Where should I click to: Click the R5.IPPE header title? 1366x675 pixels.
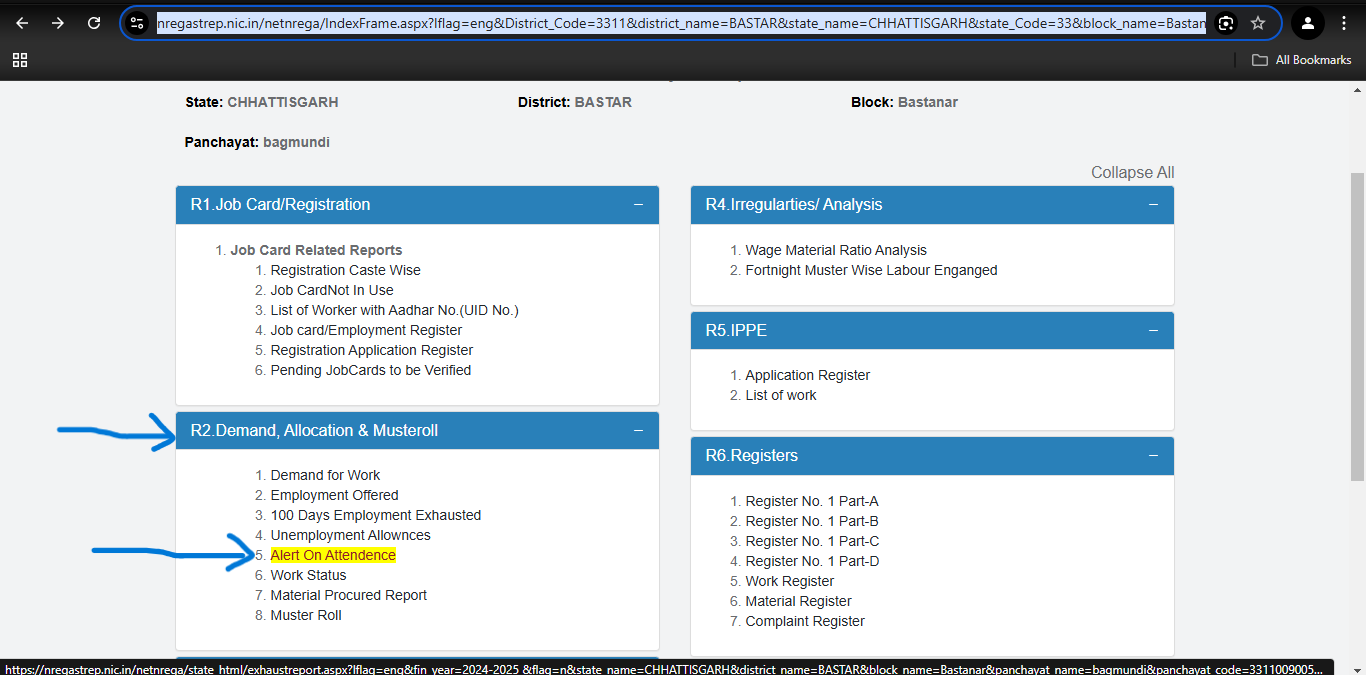click(x=737, y=330)
